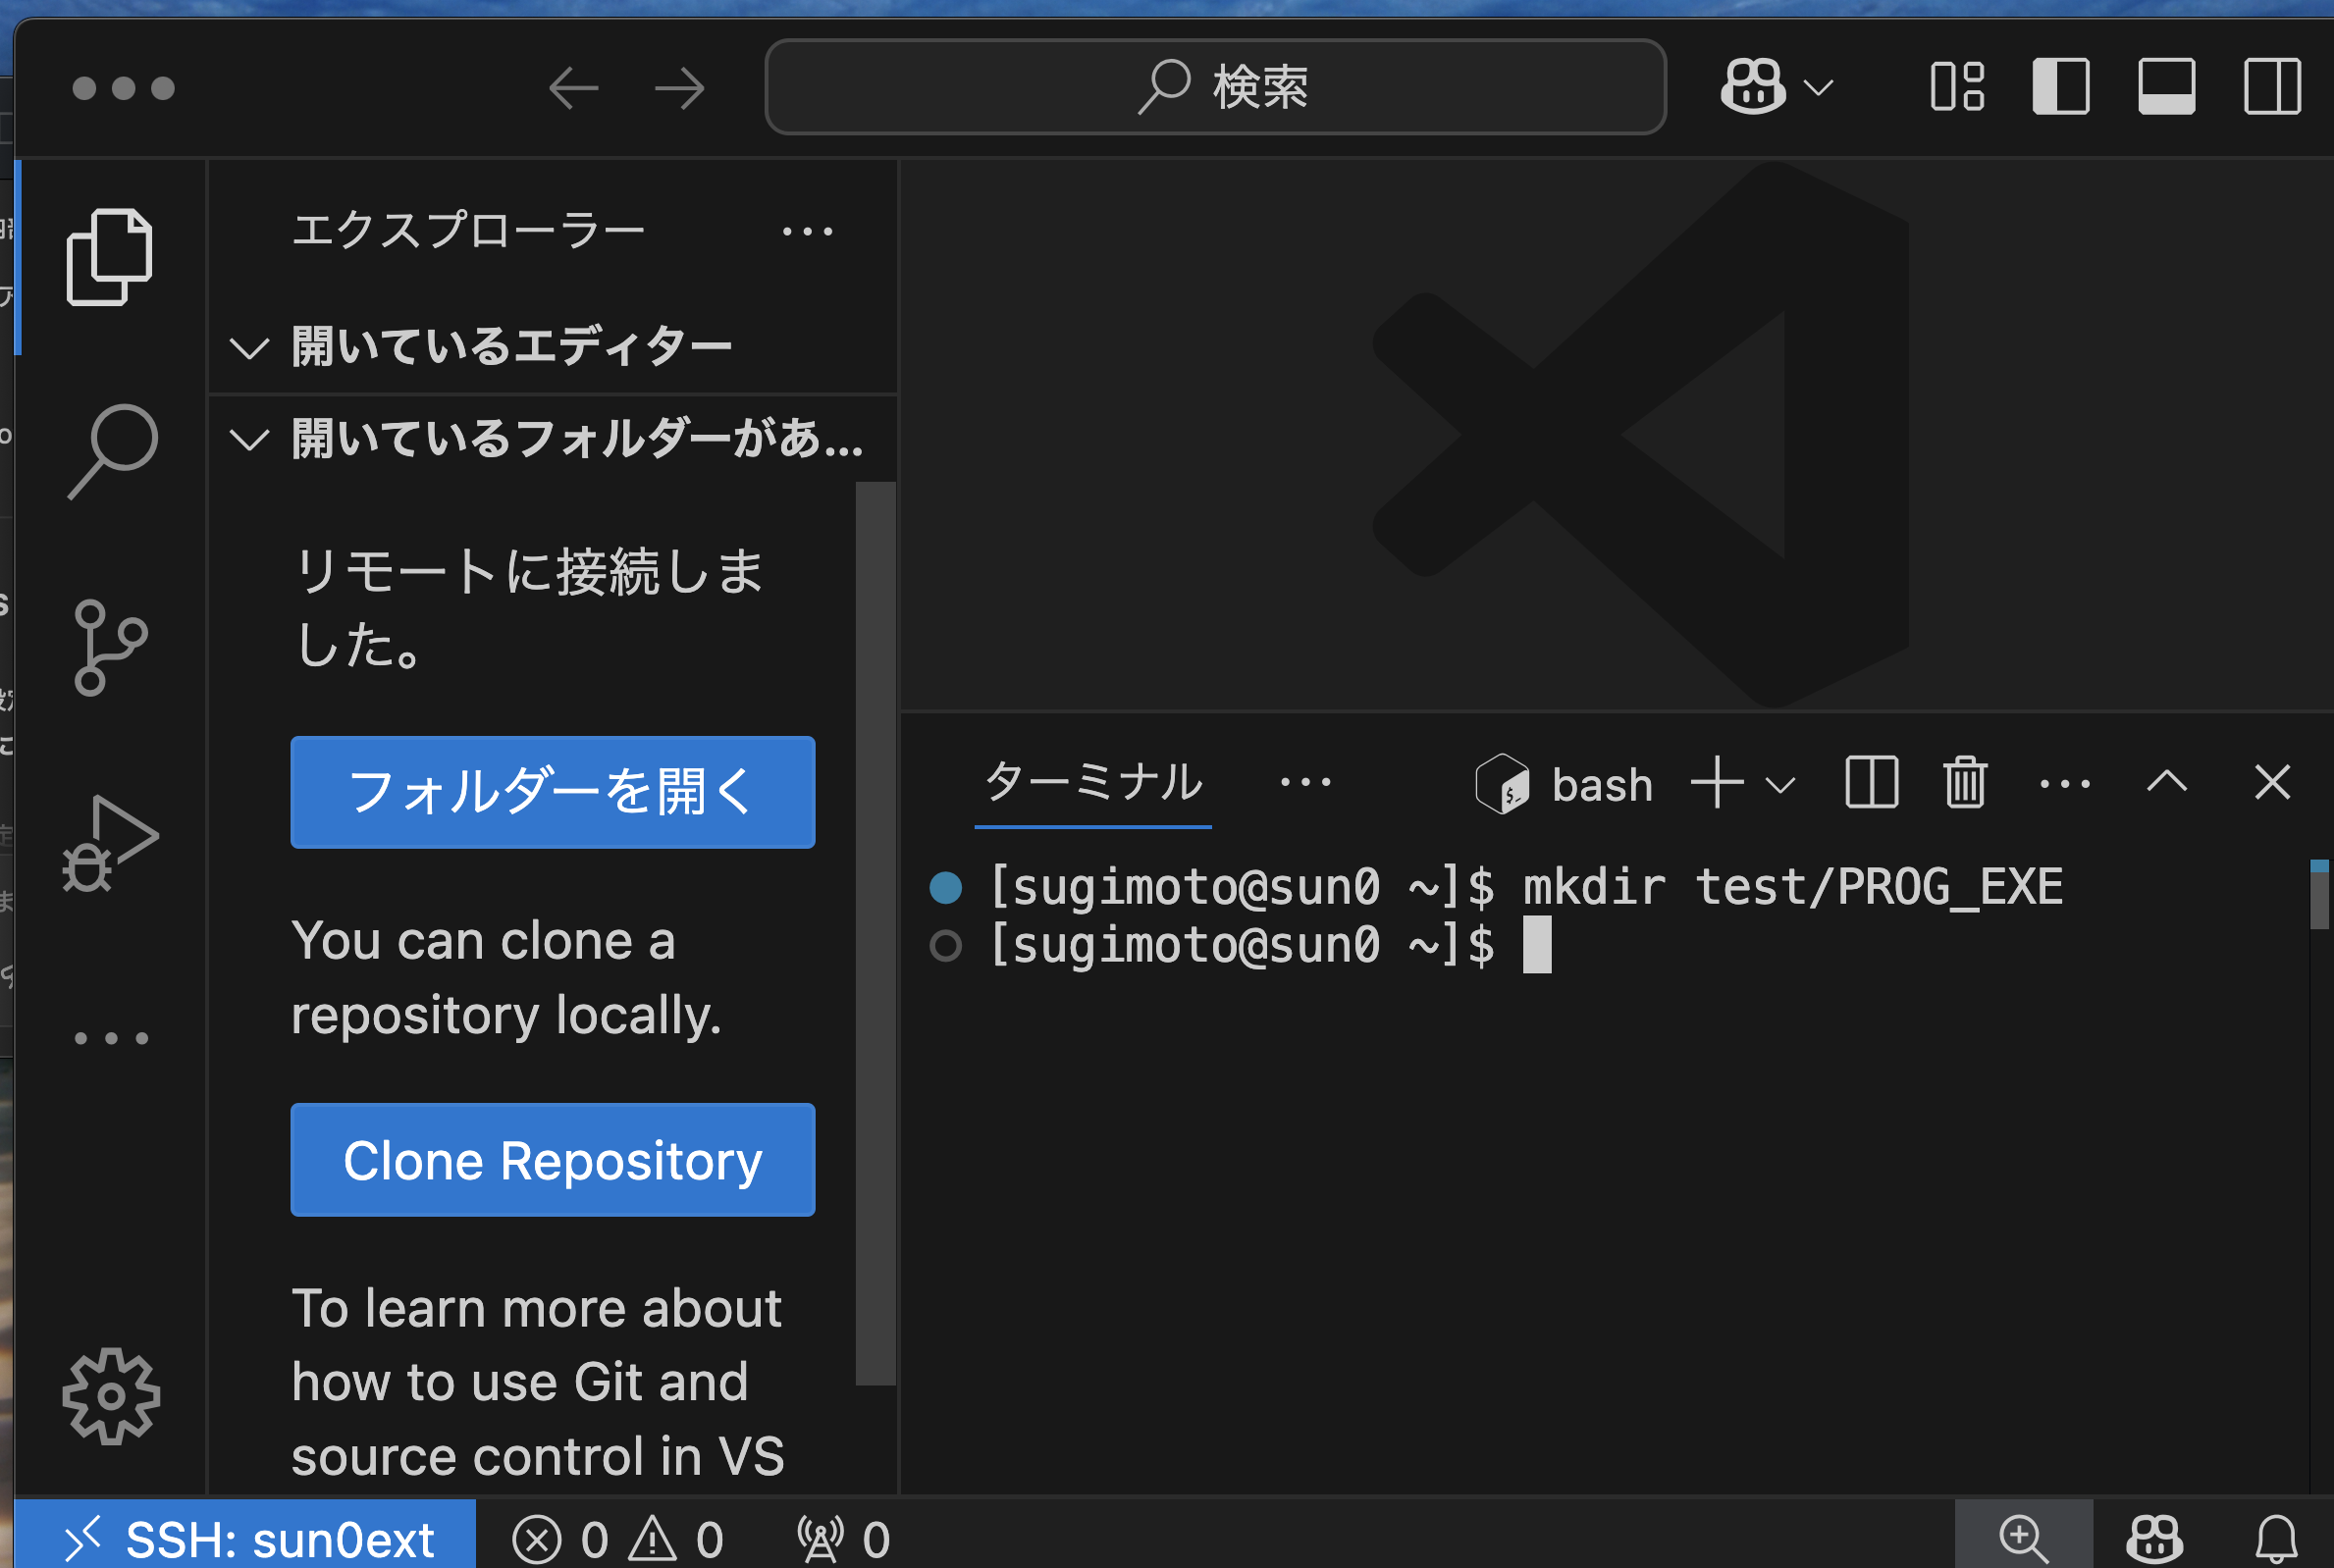Open Explorer panel more actions menu
Screen dimensions: 2334x1568
(807, 231)
